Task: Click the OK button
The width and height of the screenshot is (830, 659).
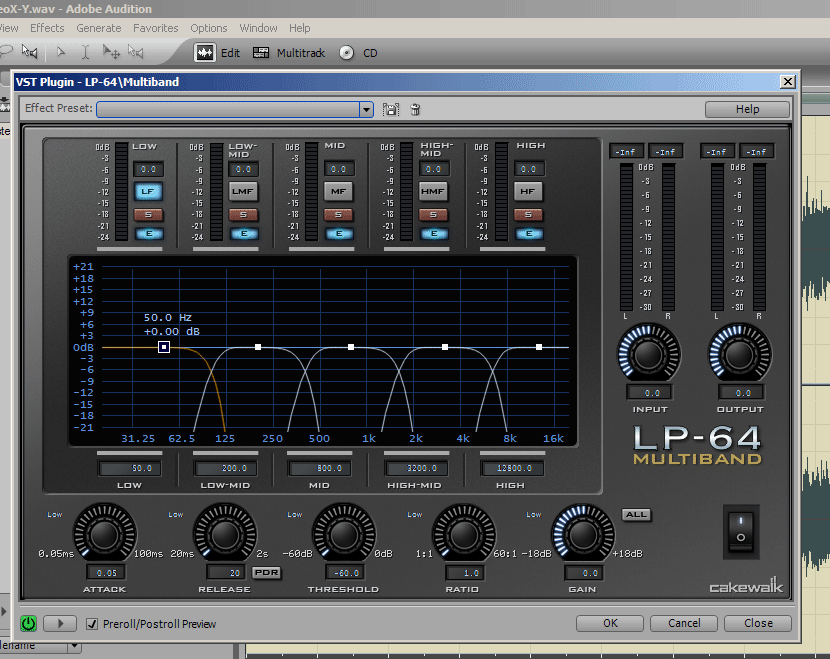Action: tap(610, 623)
